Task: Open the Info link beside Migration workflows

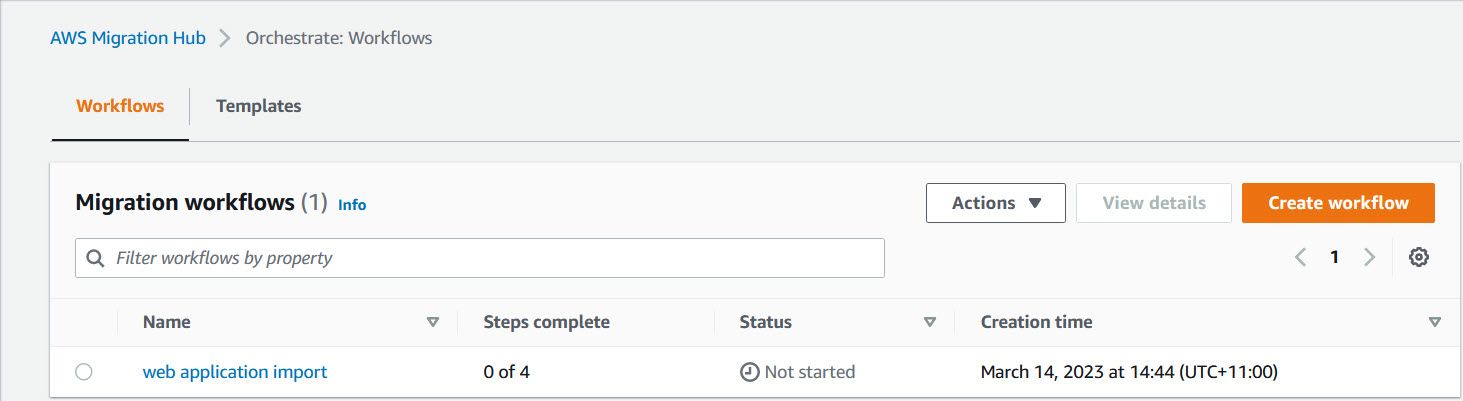Action: tap(352, 205)
